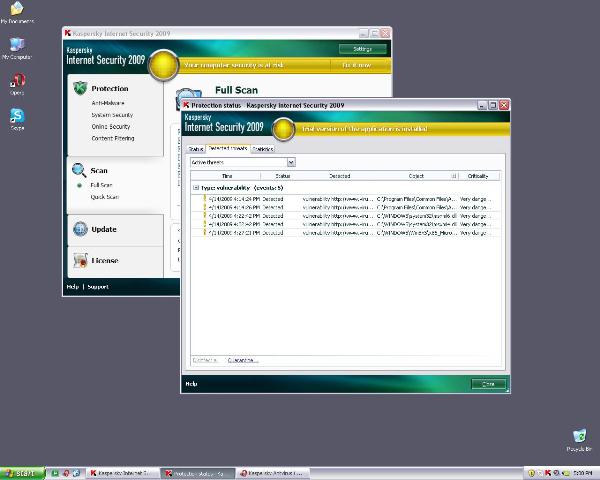Viewport: 600px width, 480px height.
Task: Click the Your computer security is at risk banner
Action: point(234,65)
